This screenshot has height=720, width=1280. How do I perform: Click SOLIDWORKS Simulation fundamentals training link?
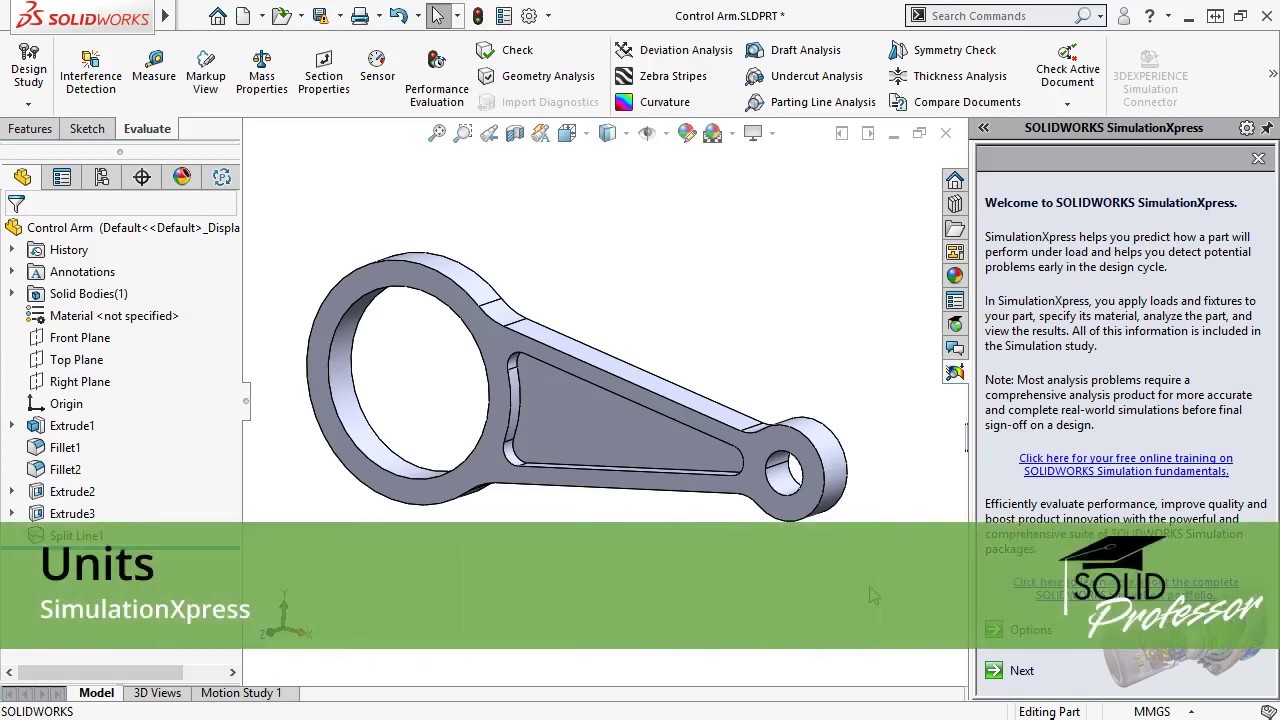tap(1125, 465)
